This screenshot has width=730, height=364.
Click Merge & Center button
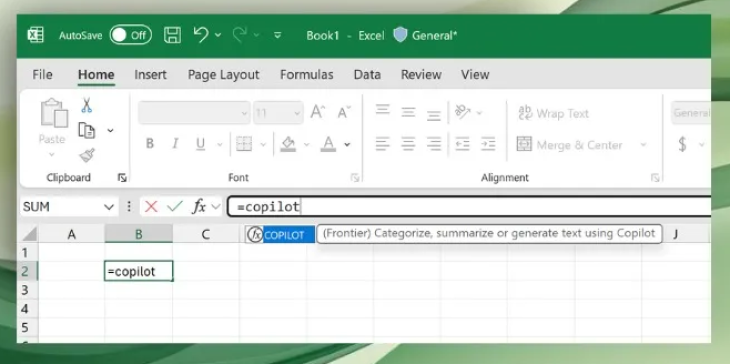[x=569, y=145]
